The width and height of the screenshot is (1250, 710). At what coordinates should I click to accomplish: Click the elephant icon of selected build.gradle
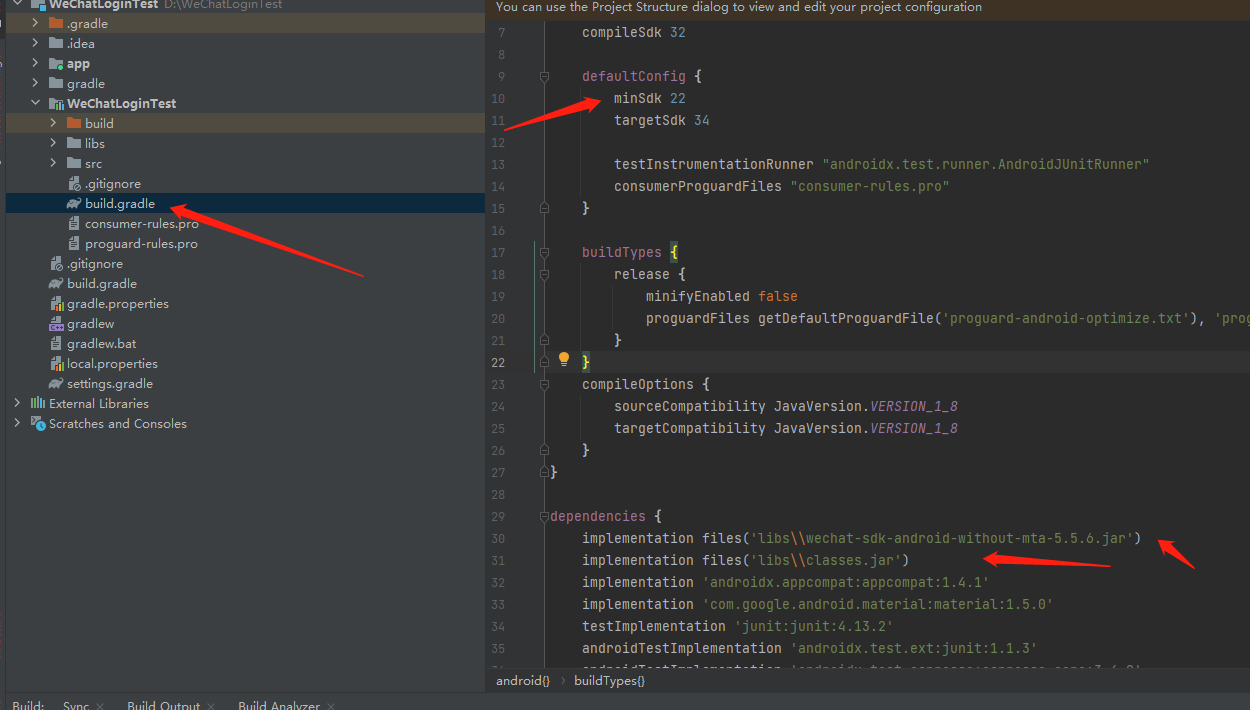(75, 203)
